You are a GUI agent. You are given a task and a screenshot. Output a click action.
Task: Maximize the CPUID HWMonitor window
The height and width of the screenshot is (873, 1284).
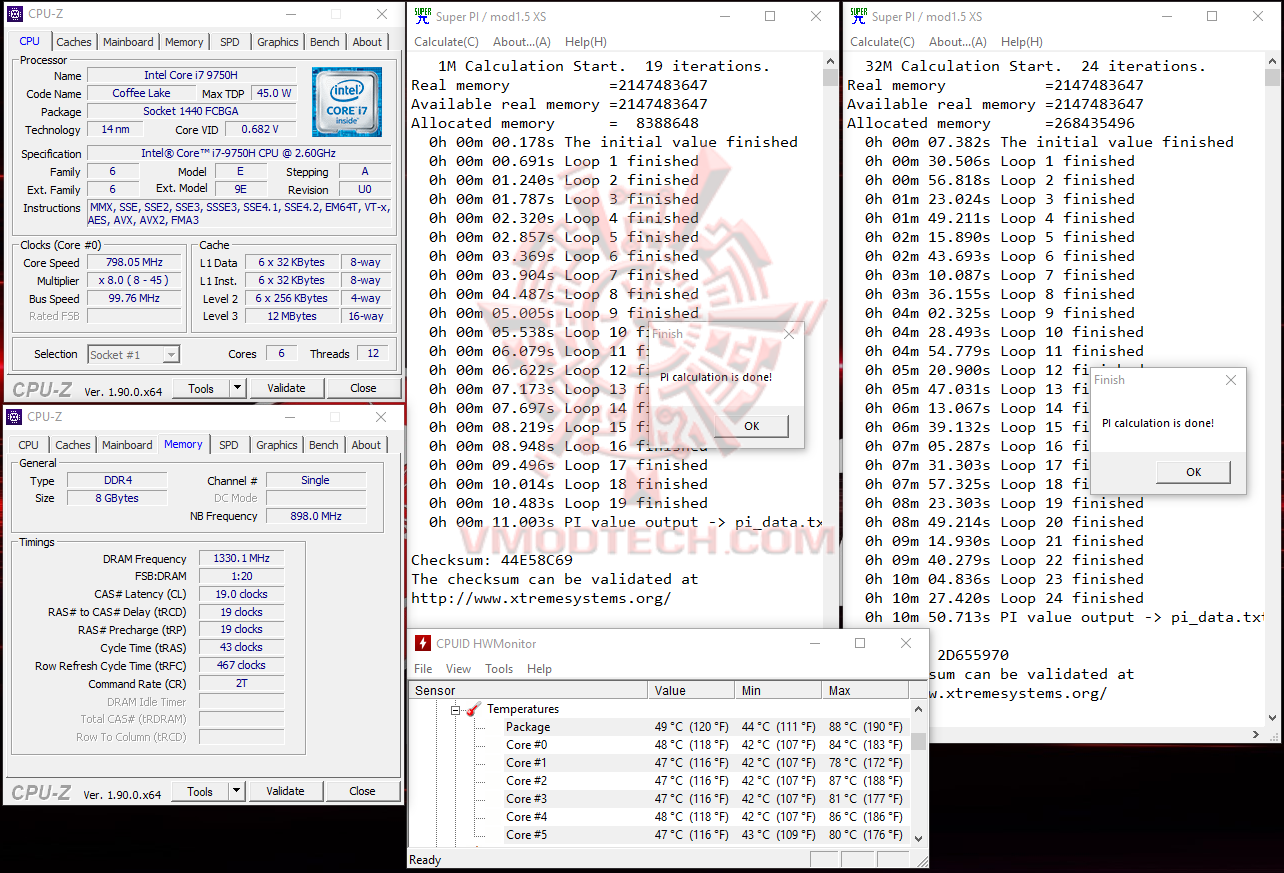pos(860,643)
